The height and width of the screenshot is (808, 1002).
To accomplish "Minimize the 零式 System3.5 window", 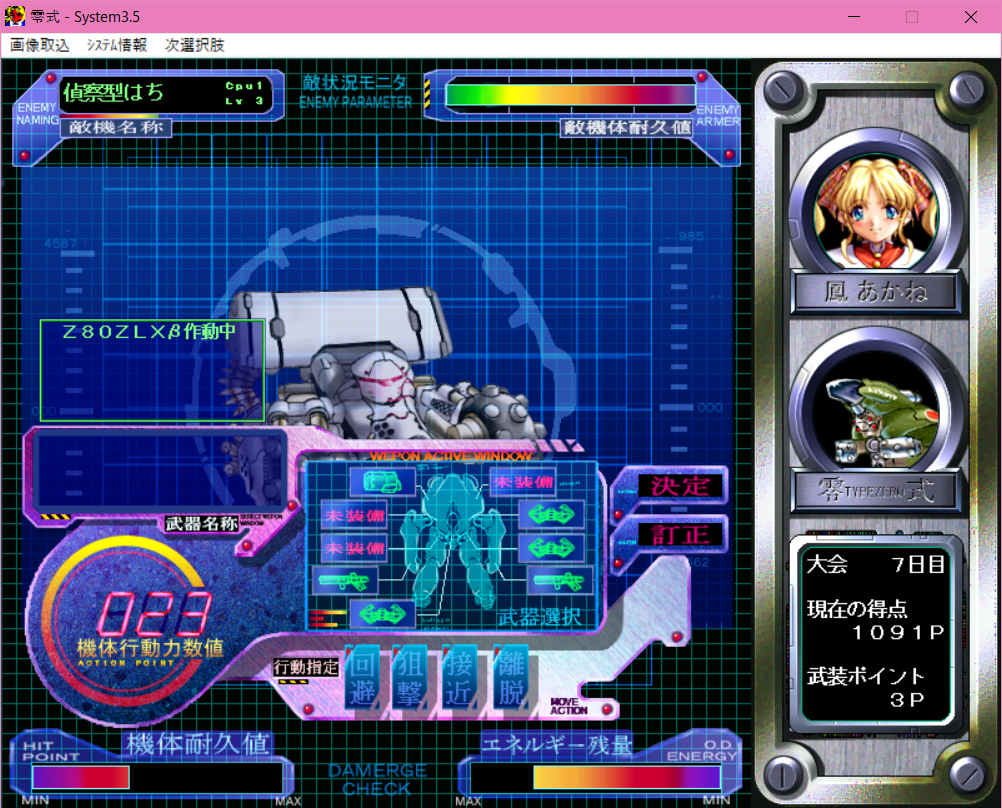I will pyautogui.click(x=854, y=17).
